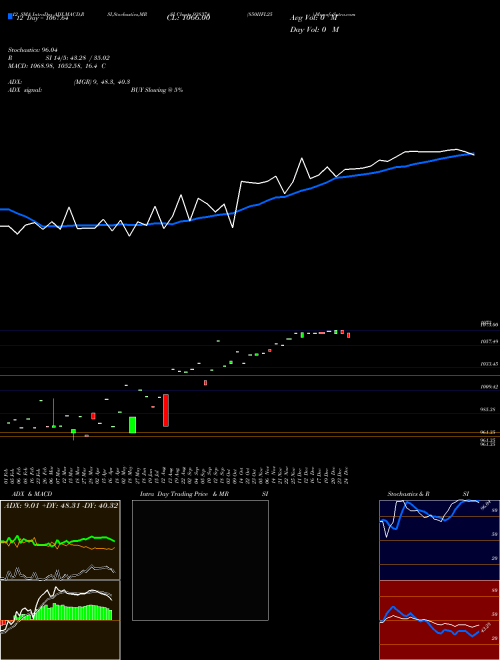Screen dimensions: 500x660
Task: Click the 'Stochastics & R SI' panel title
Action: click(428, 494)
